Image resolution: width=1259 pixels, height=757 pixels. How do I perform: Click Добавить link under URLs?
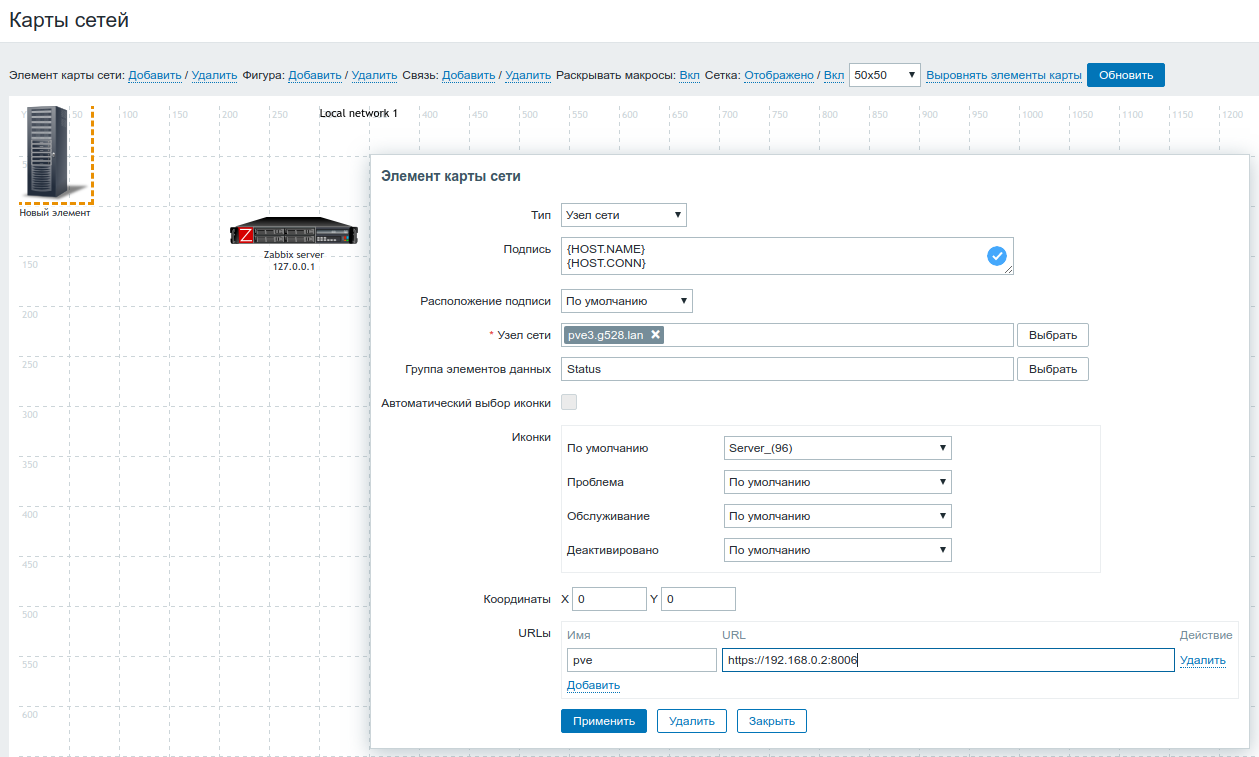tap(593, 685)
